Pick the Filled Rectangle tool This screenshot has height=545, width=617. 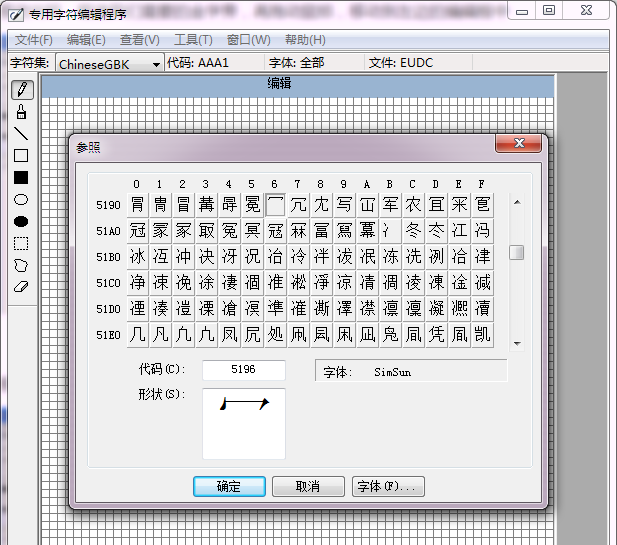click(21, 178)
